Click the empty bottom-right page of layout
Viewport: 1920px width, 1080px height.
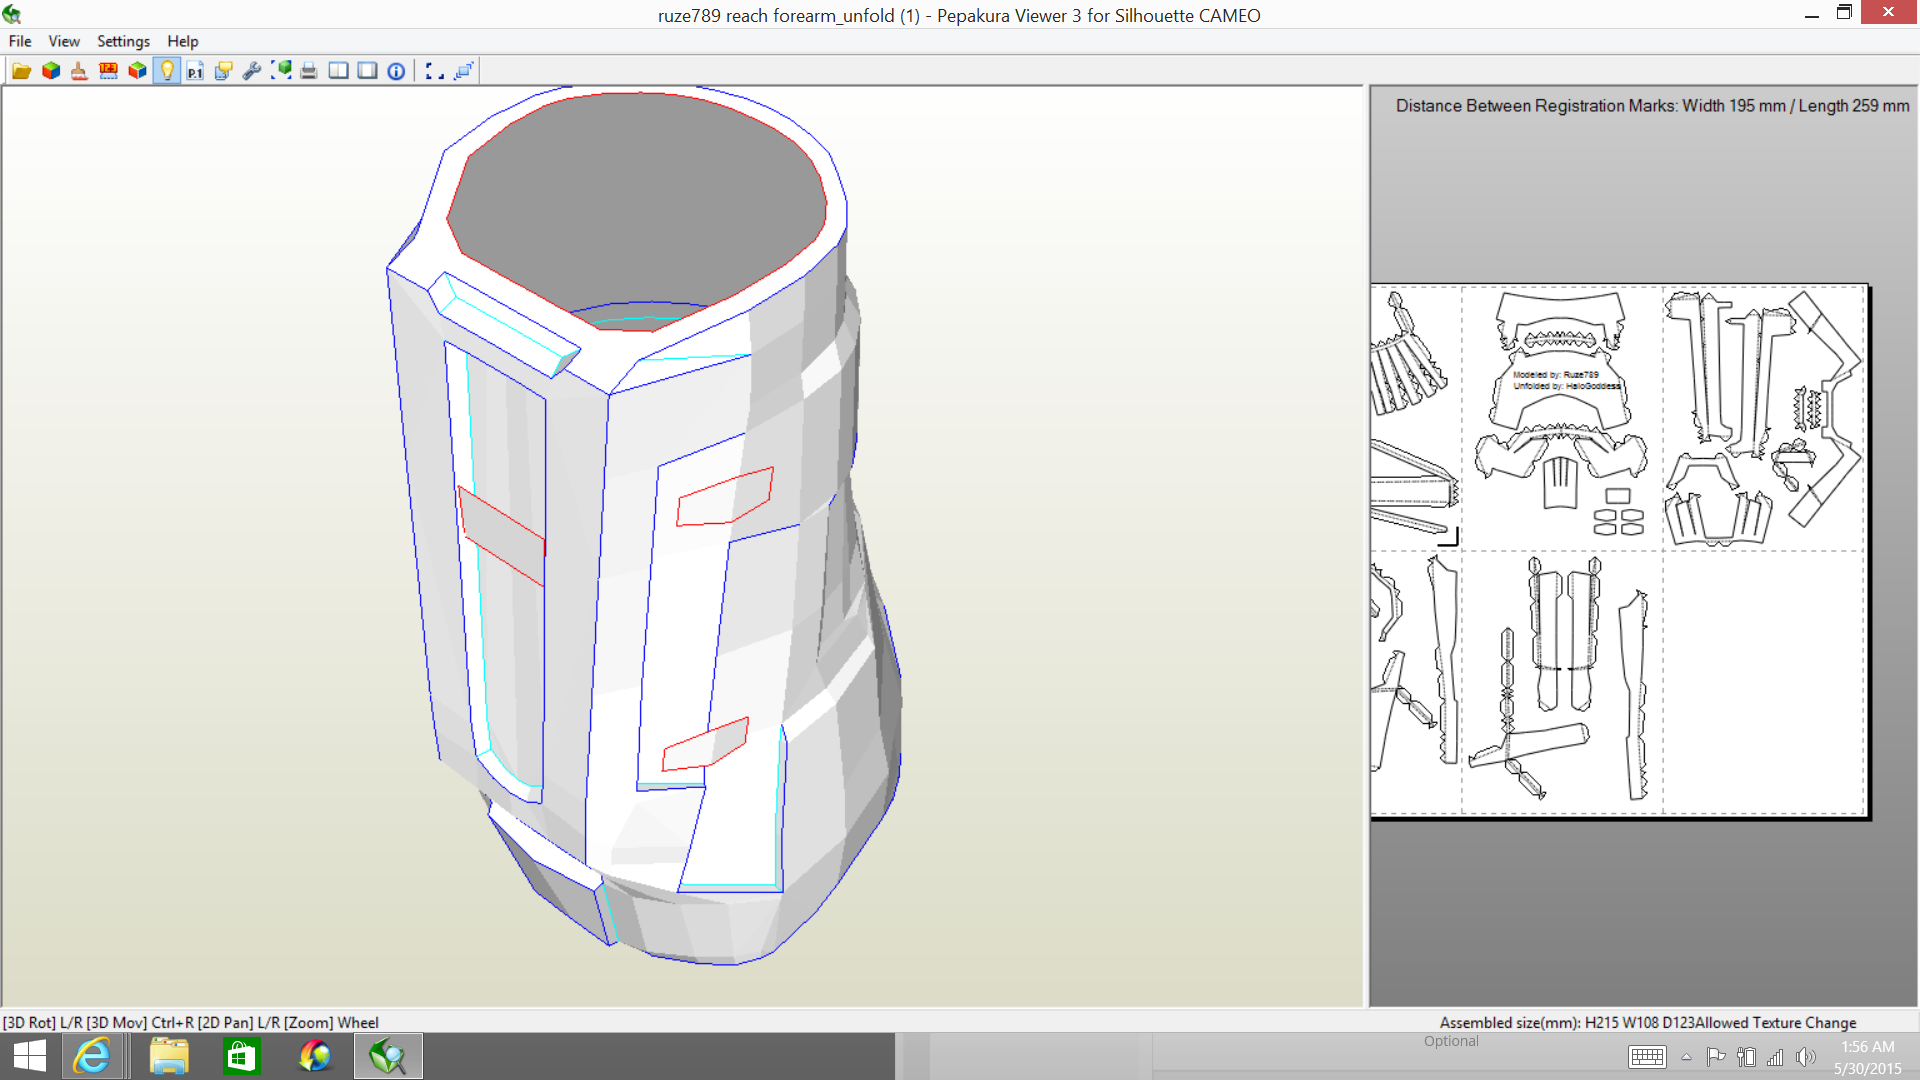coord(1763,682)
